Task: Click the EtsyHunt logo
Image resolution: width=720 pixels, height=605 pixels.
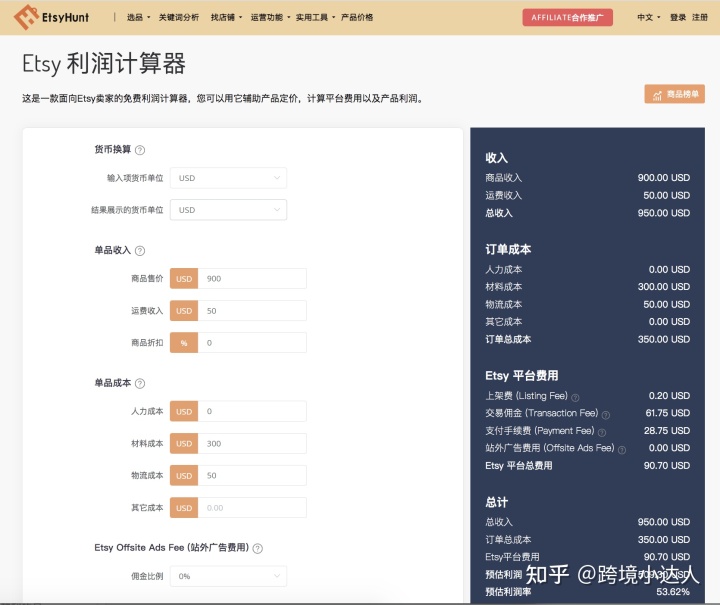Action: (x=51, y=17)
